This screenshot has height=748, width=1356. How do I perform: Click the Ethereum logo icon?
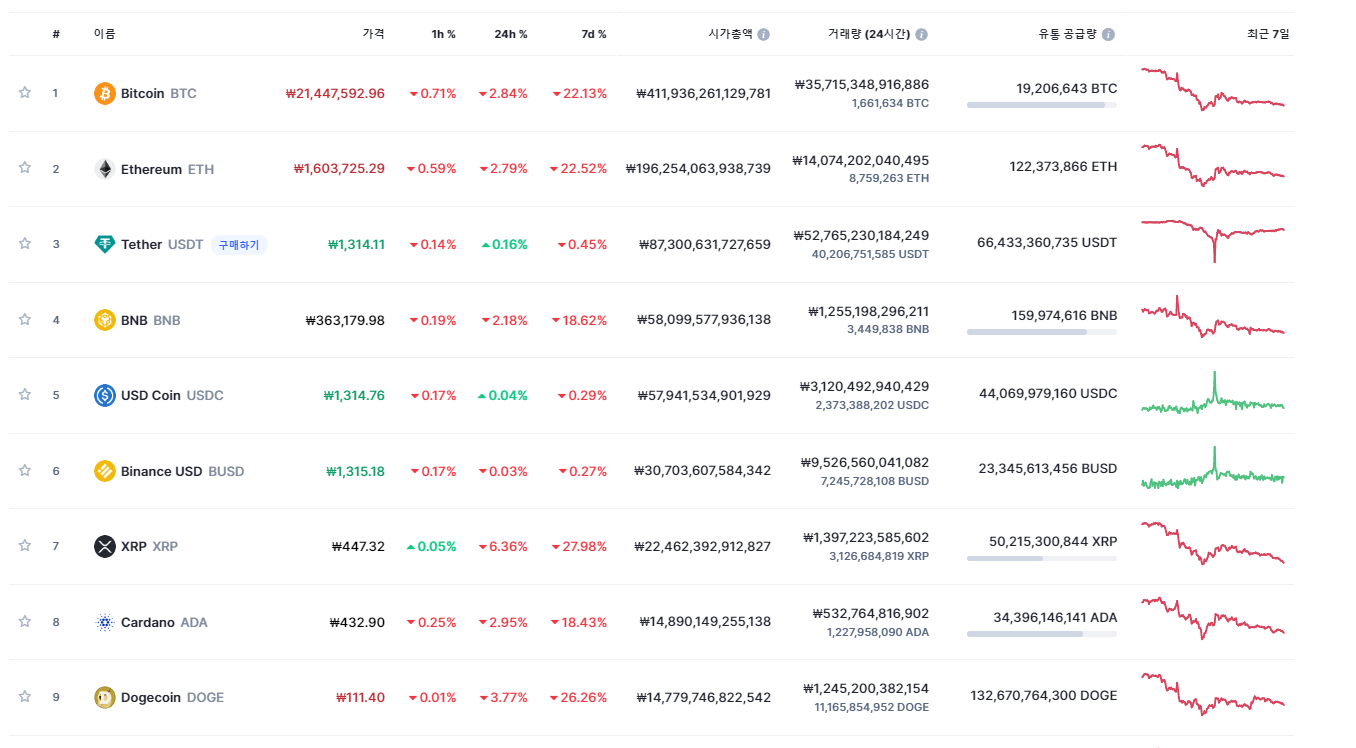point(105,169)
